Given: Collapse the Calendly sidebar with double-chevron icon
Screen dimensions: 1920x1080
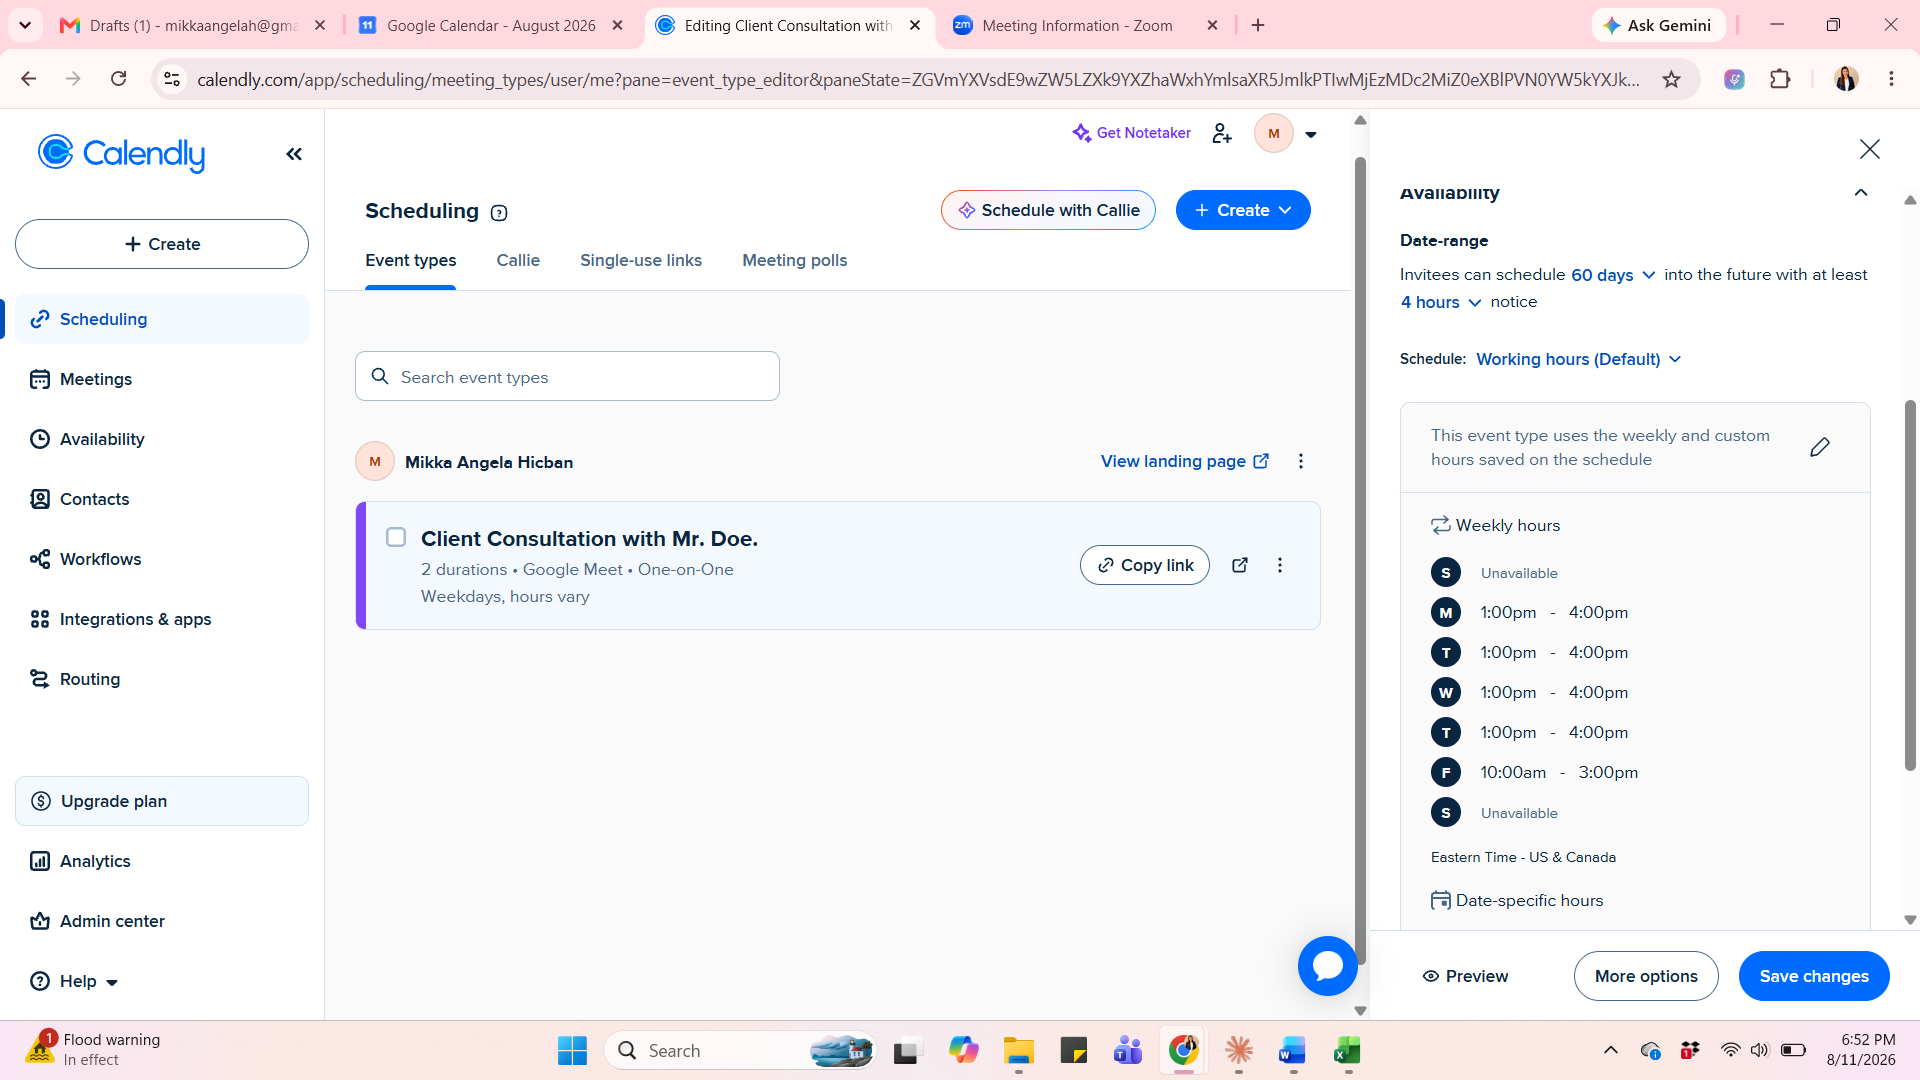Looking at the screenshot, I should point(294,154).
